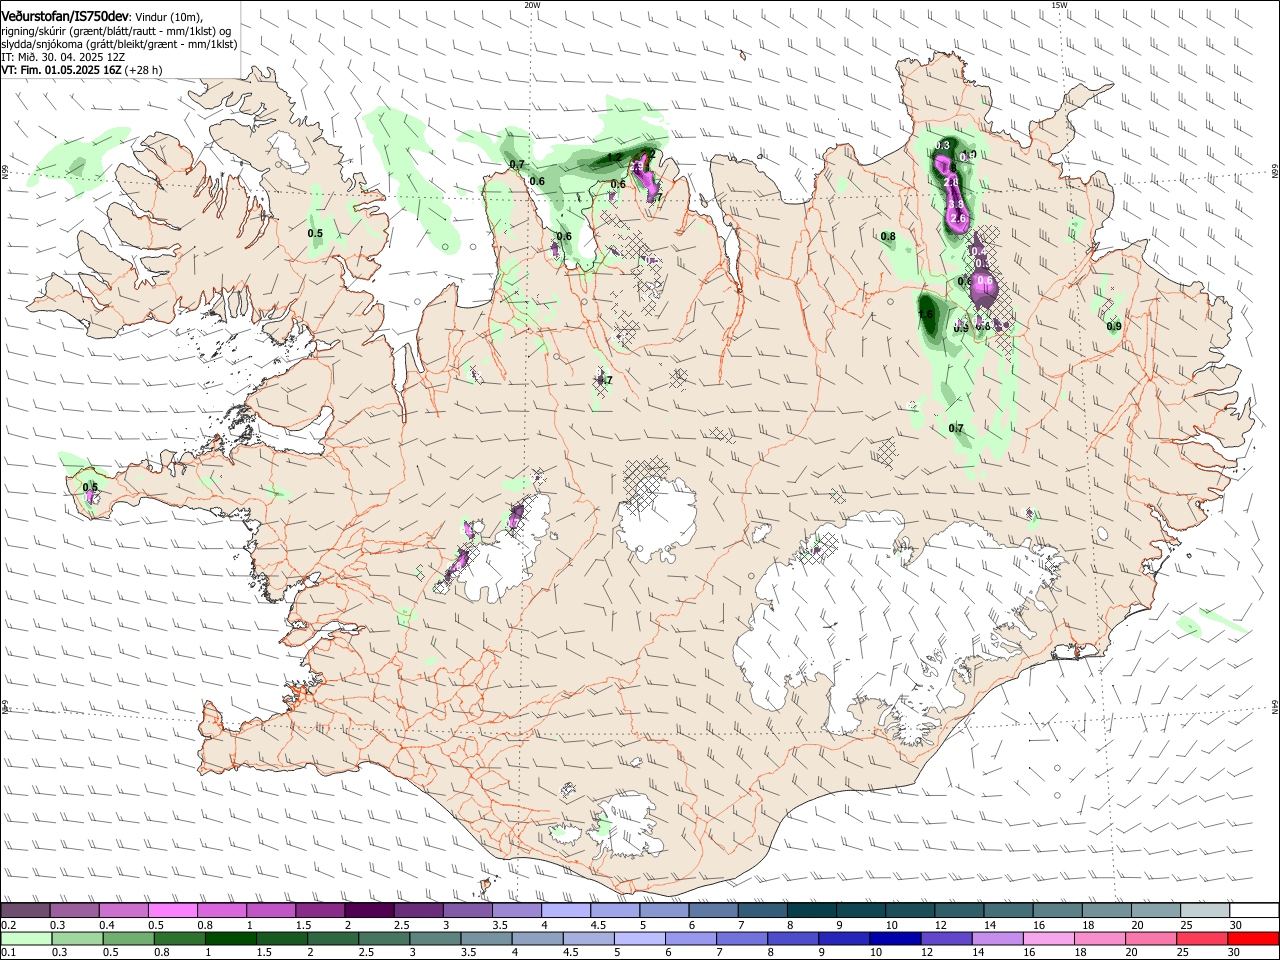
Task: Click the dark purple swatch between 2 and 2.5
Action: [x=369, y=911]
